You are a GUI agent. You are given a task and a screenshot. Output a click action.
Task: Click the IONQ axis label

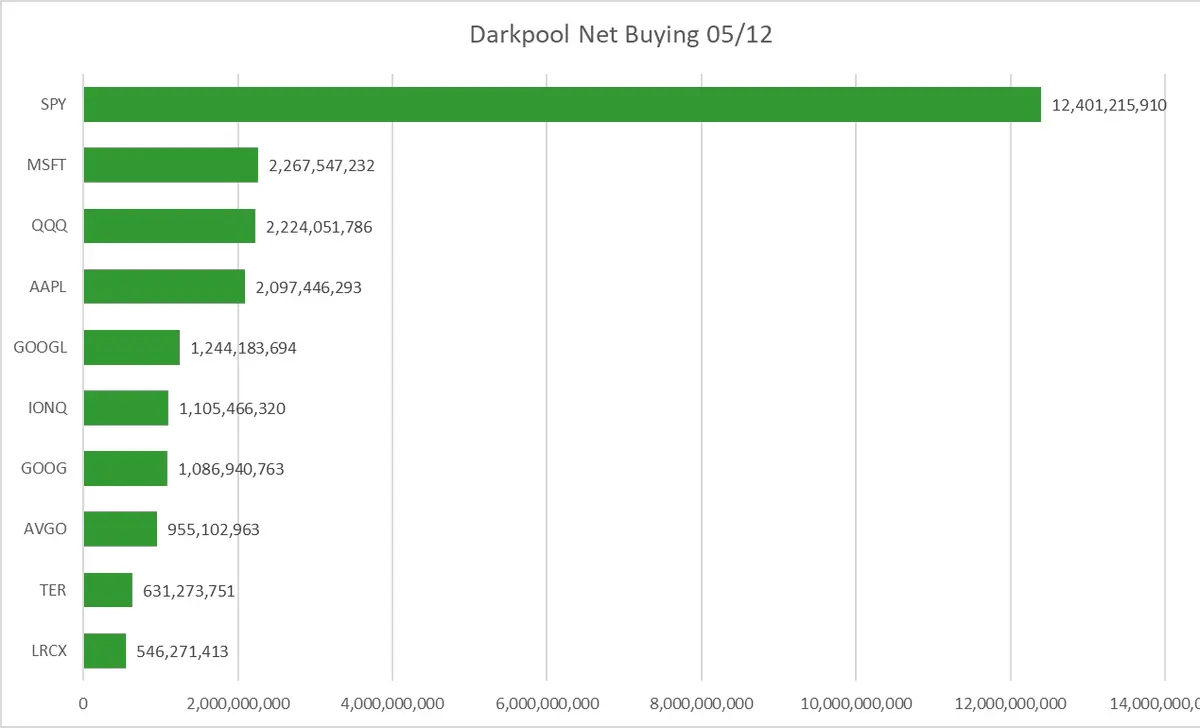(x=47, y=408)
